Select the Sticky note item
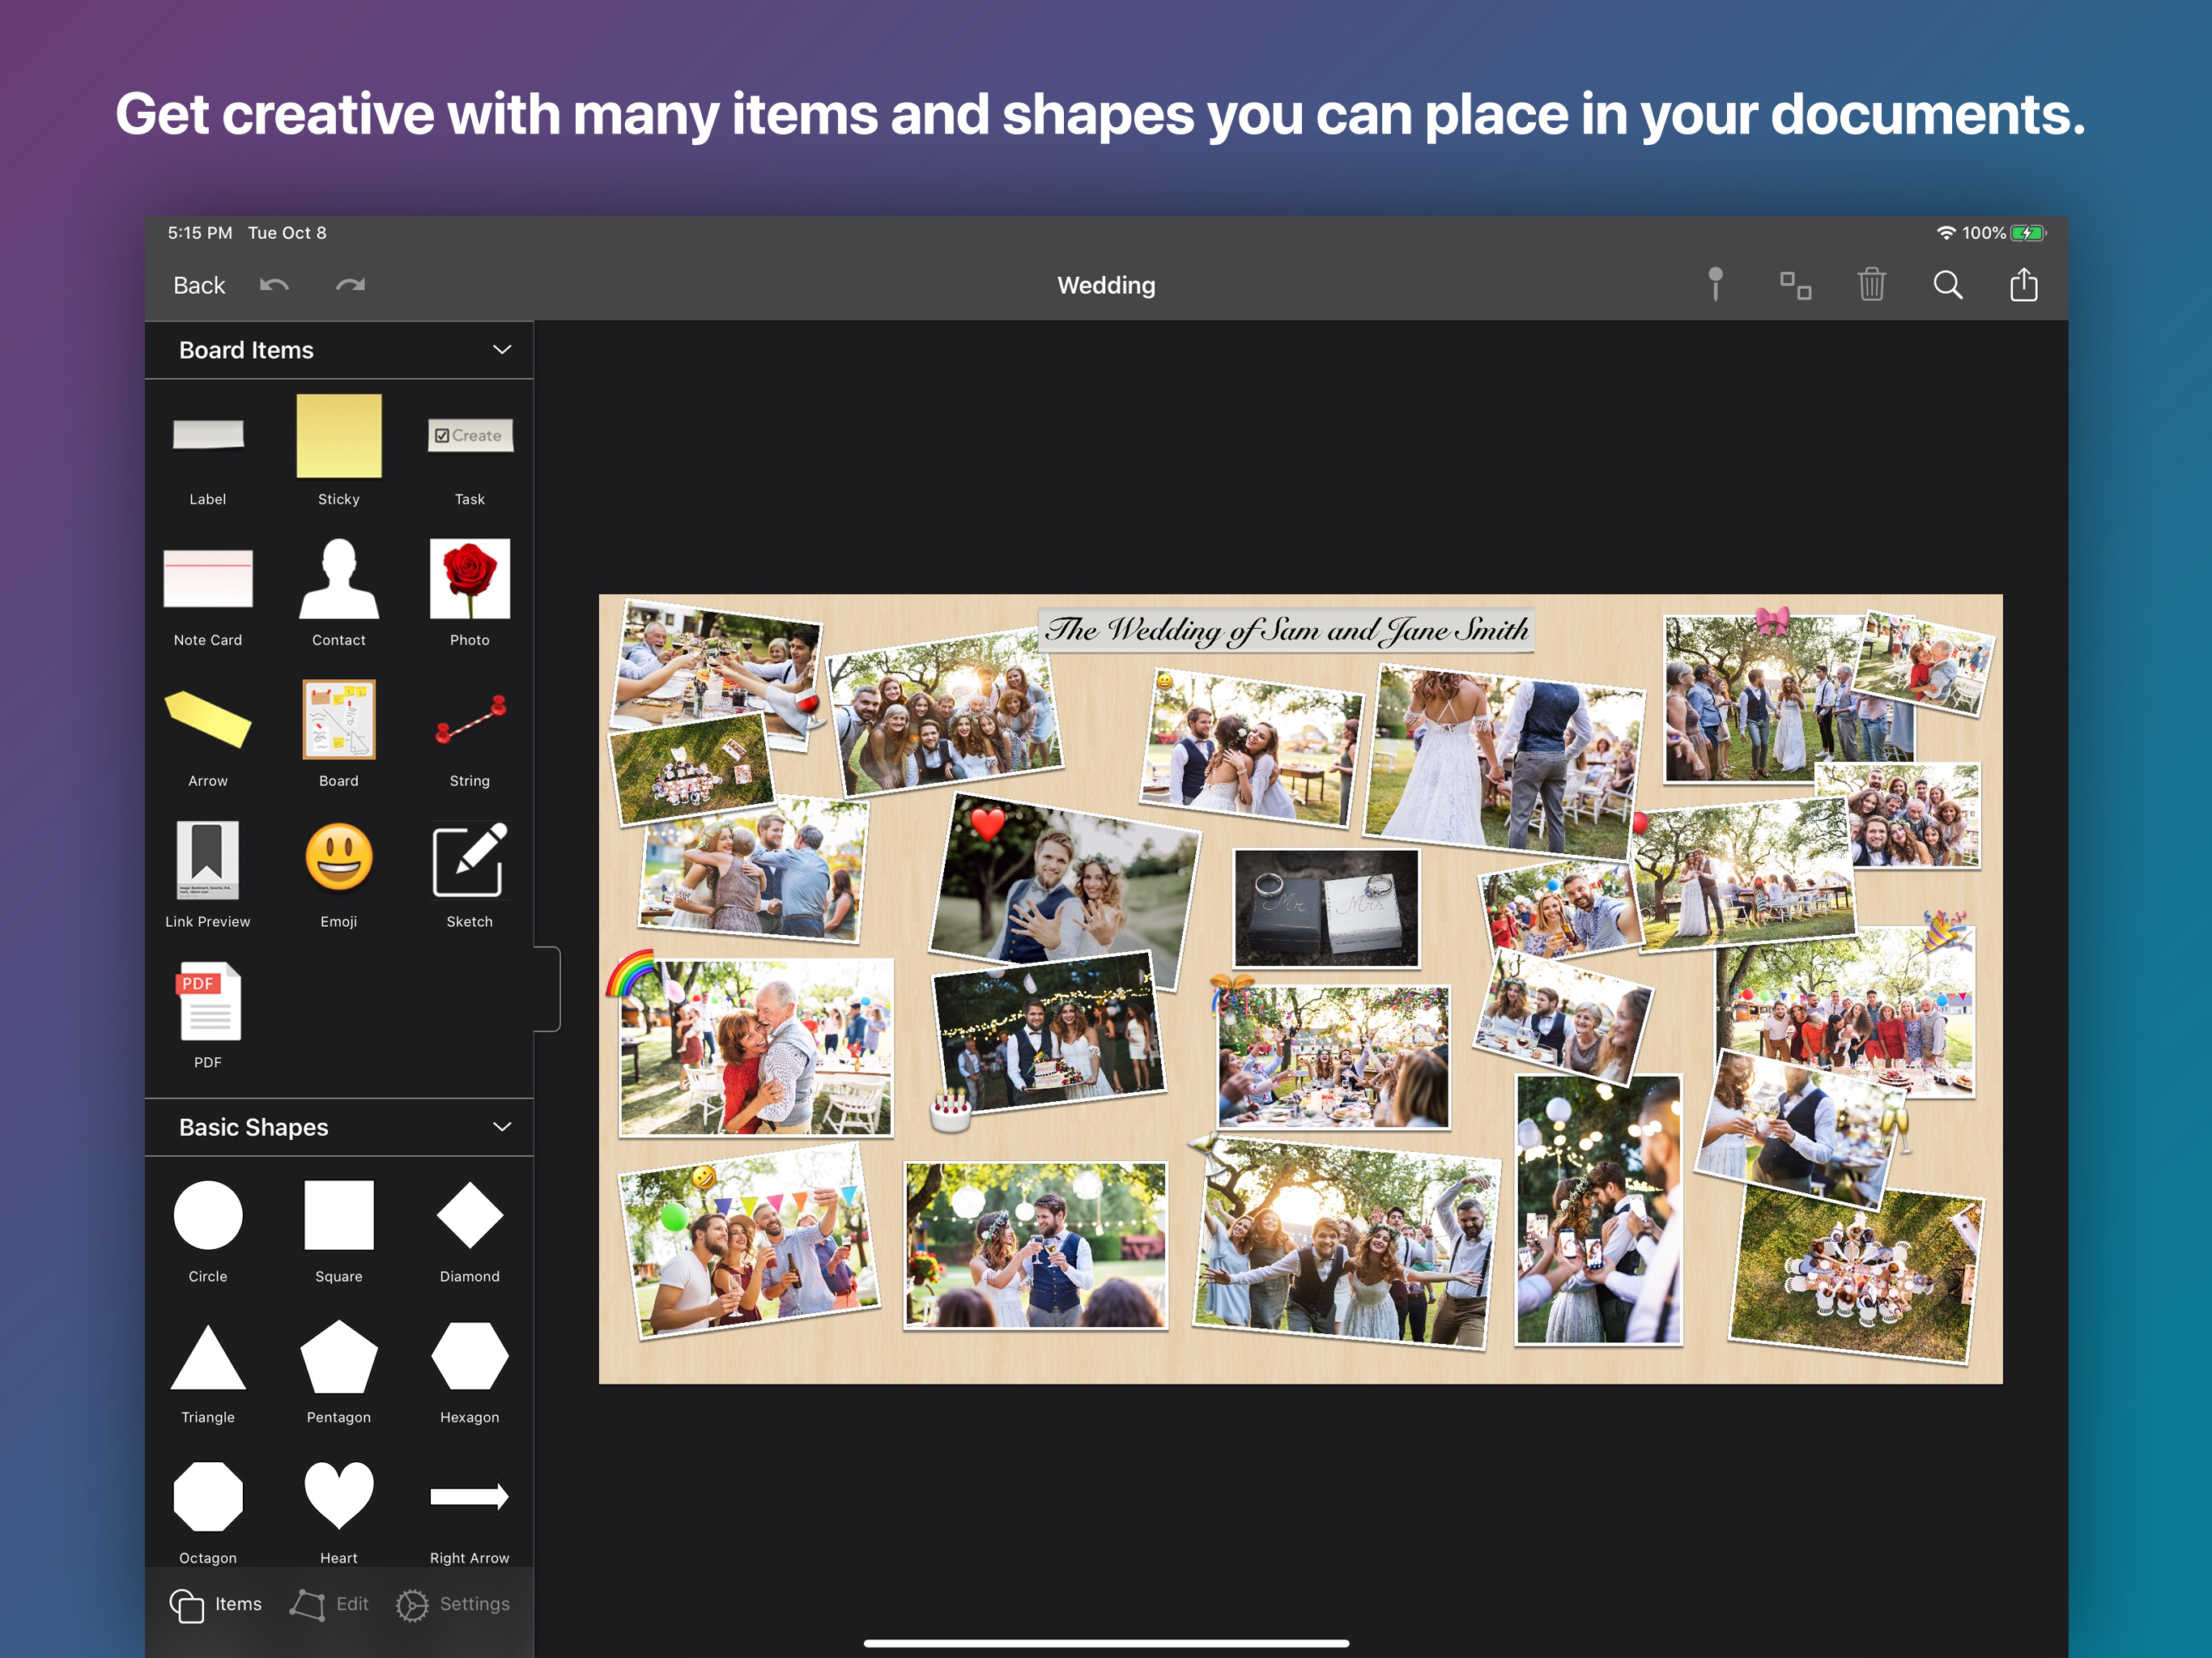2212x1658 pixels. click(338, 436)
